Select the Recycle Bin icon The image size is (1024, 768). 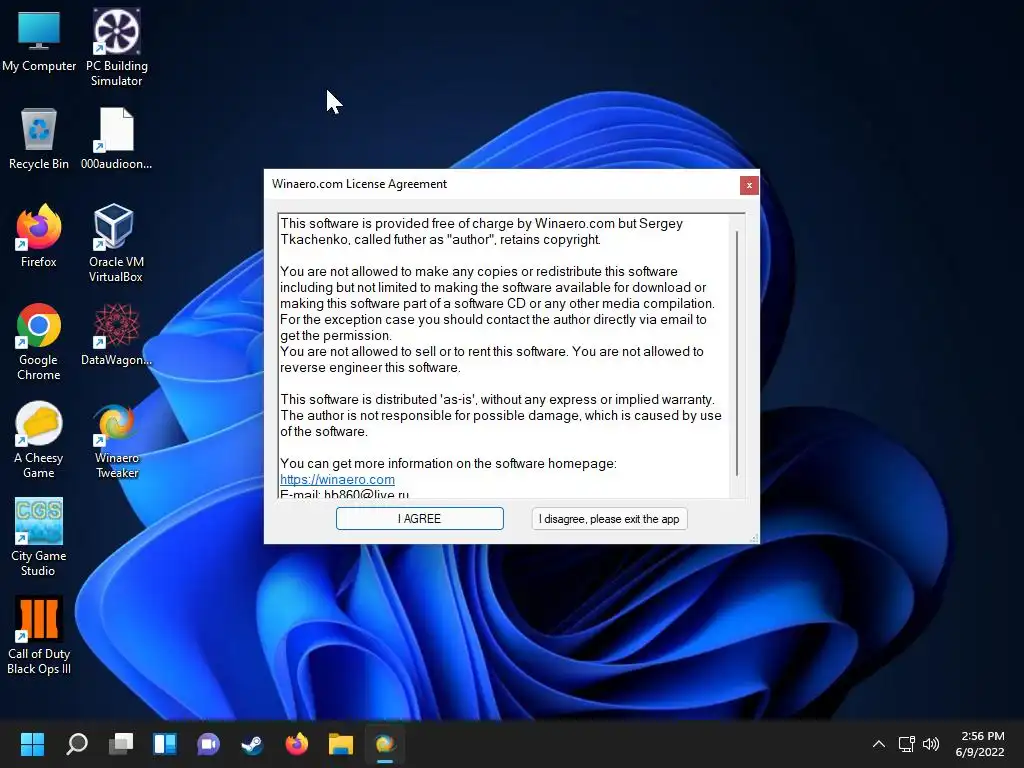pyautogui.click(x=39, y=138)
